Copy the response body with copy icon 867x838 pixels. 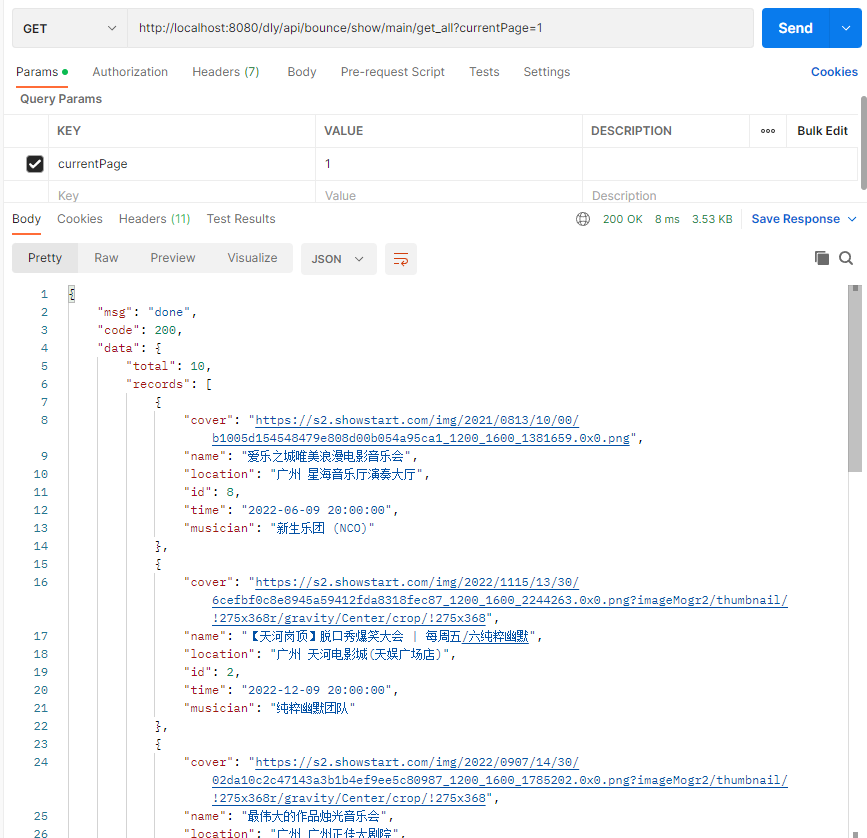[x=822, y=258]
